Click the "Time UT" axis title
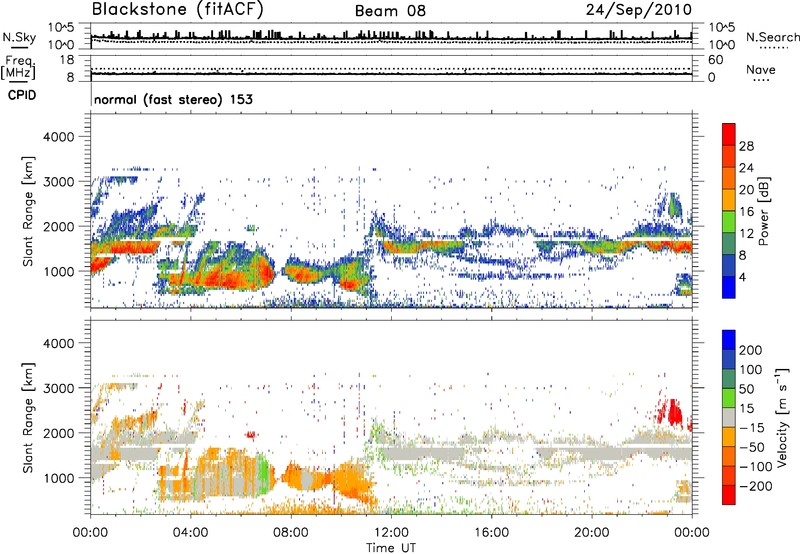 [391, 548]
